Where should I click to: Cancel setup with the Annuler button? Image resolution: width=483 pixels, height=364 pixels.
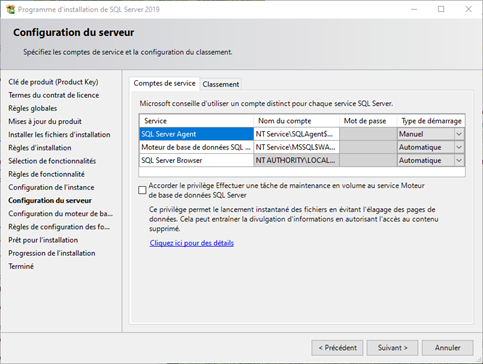click(447, 348)
